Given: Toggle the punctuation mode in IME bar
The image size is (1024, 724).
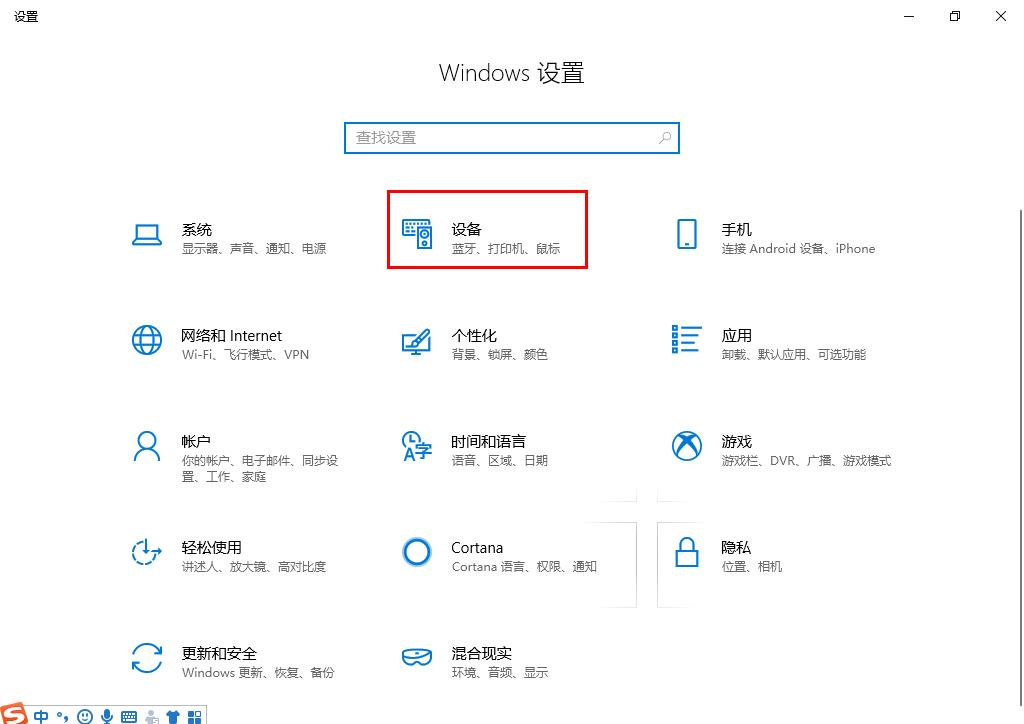Looking at the screenshot, I should tap(62, 716).
